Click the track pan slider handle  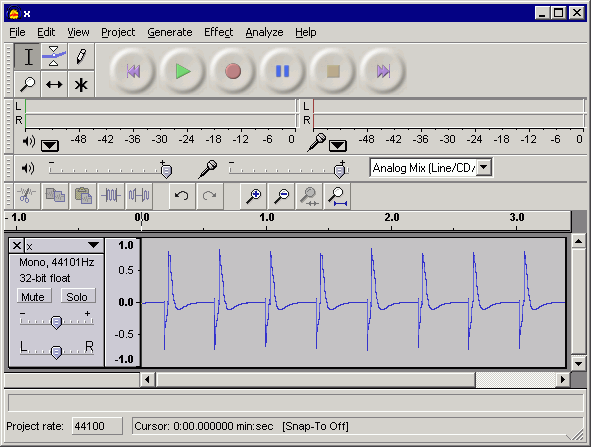[56, 352]
